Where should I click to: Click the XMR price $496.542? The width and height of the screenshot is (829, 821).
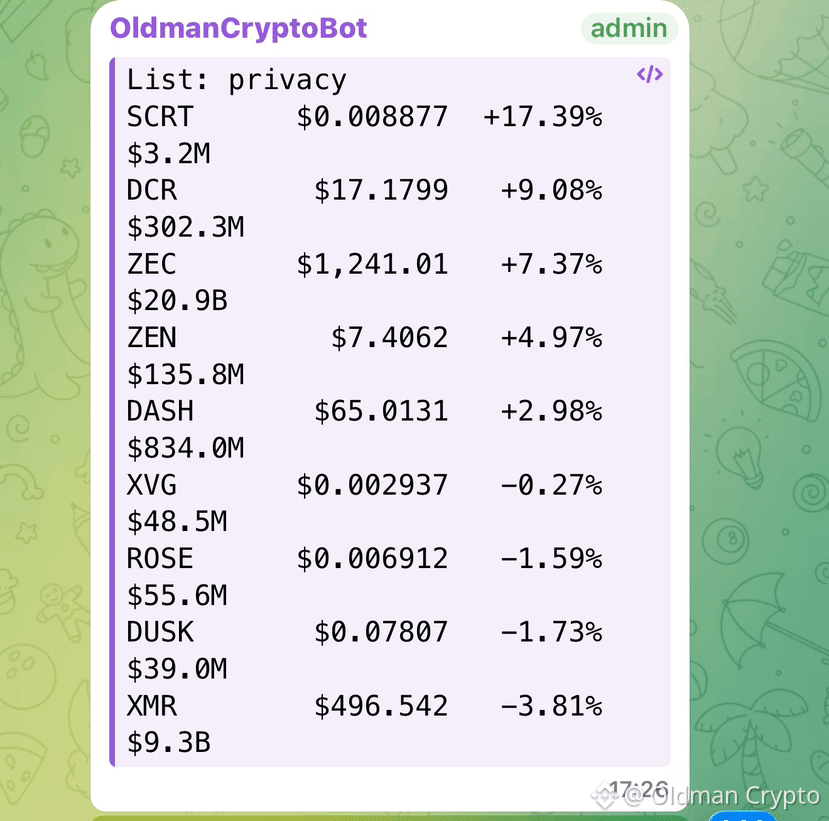coord(381,706)
